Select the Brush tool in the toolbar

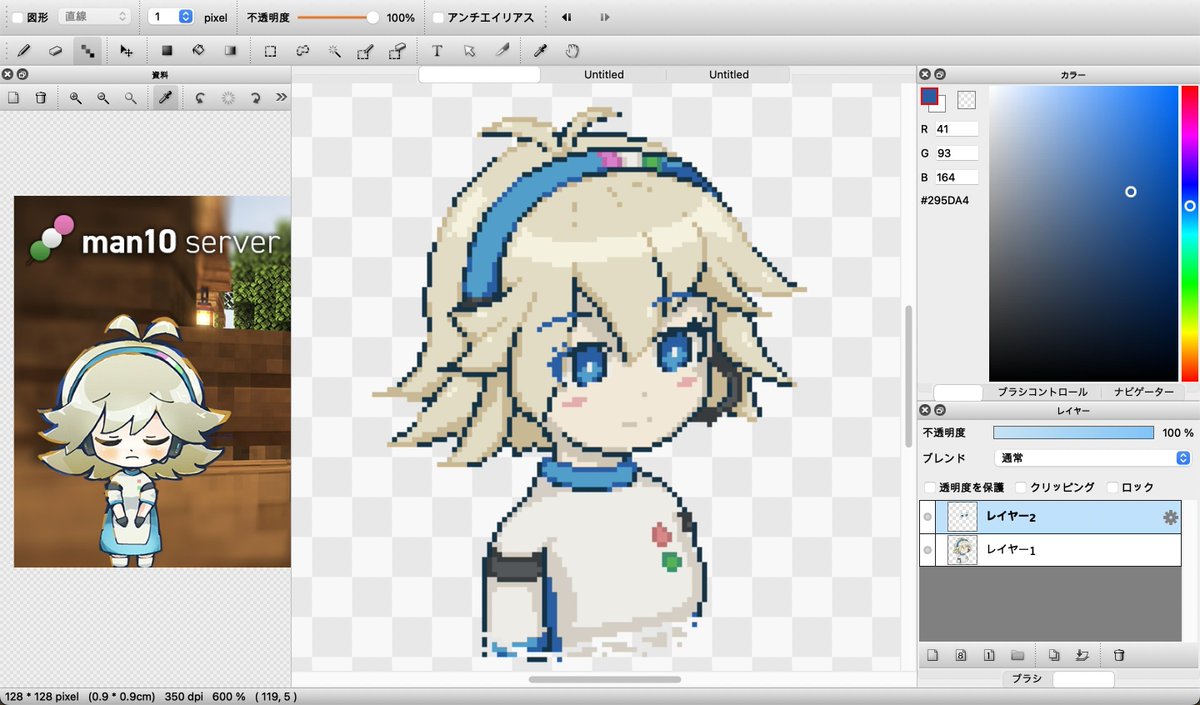pos(24,50)
